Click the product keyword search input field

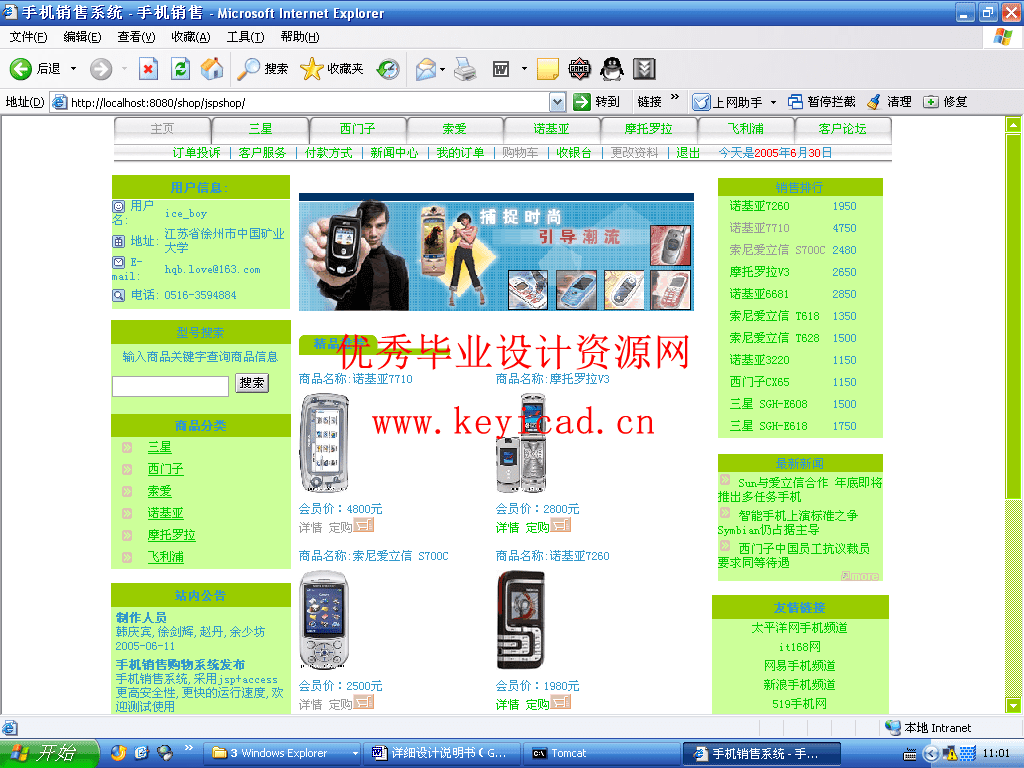click(170, 386)
